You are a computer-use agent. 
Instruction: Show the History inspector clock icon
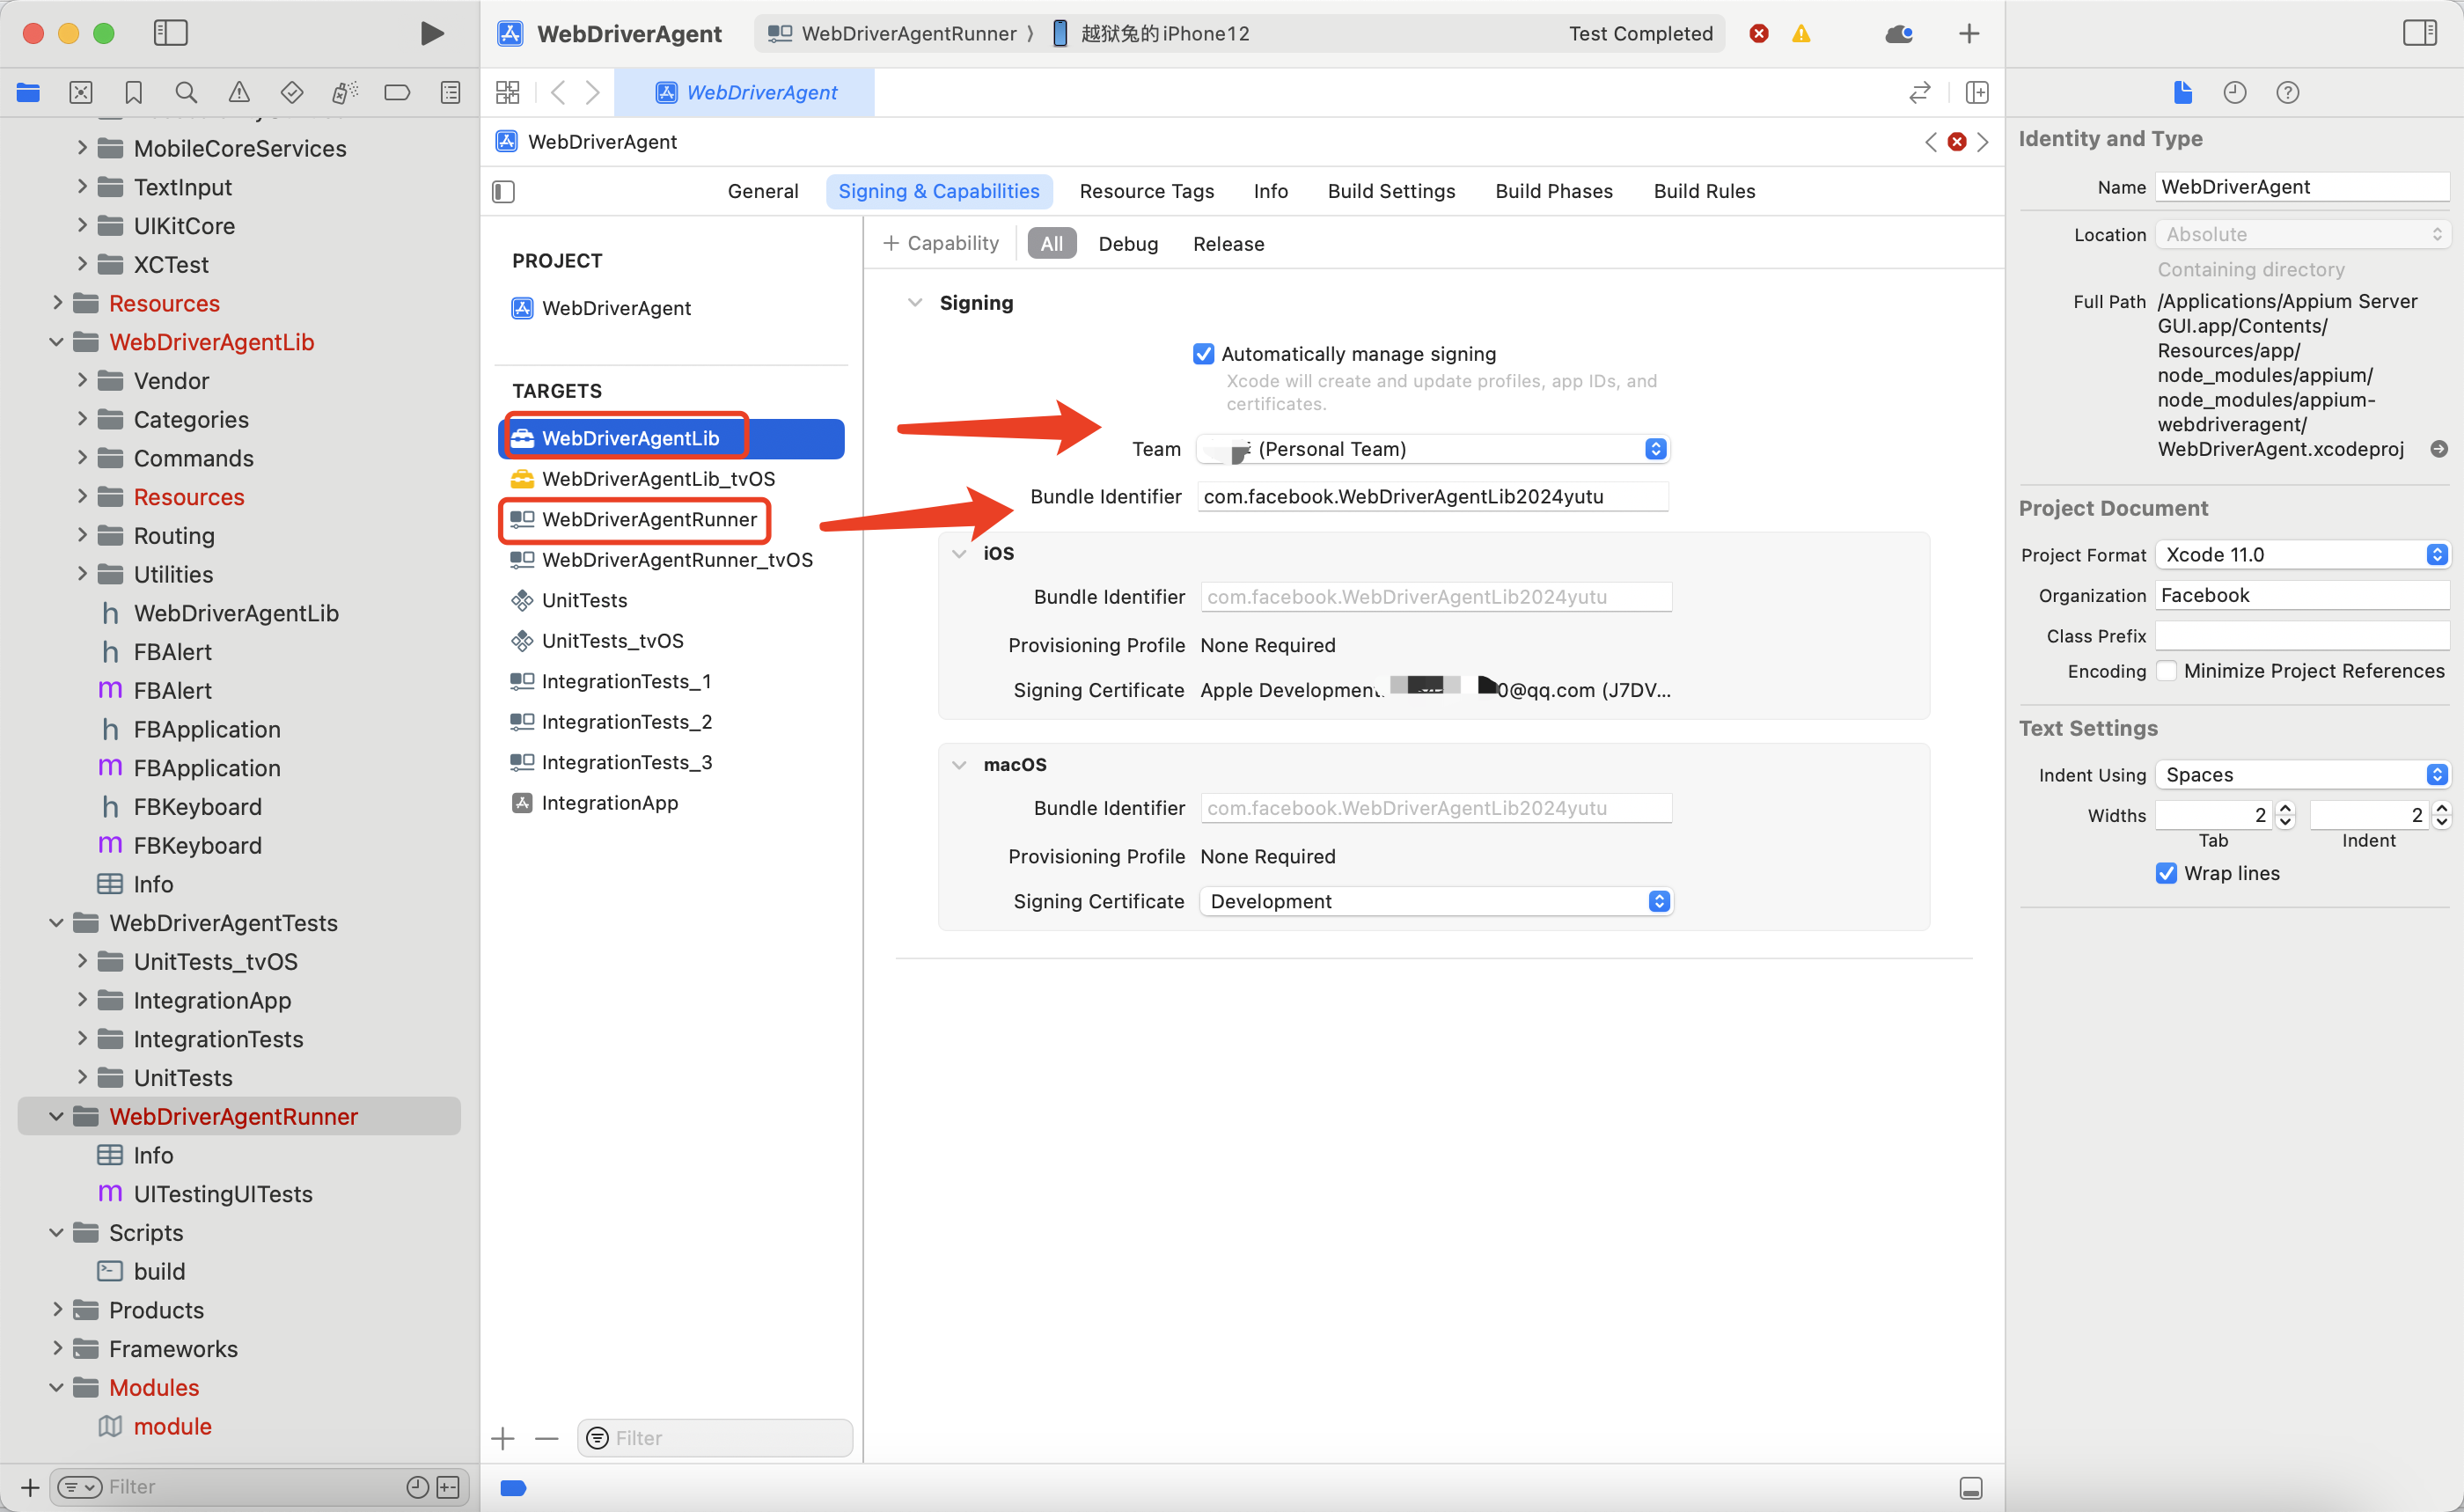[2235, 93]
